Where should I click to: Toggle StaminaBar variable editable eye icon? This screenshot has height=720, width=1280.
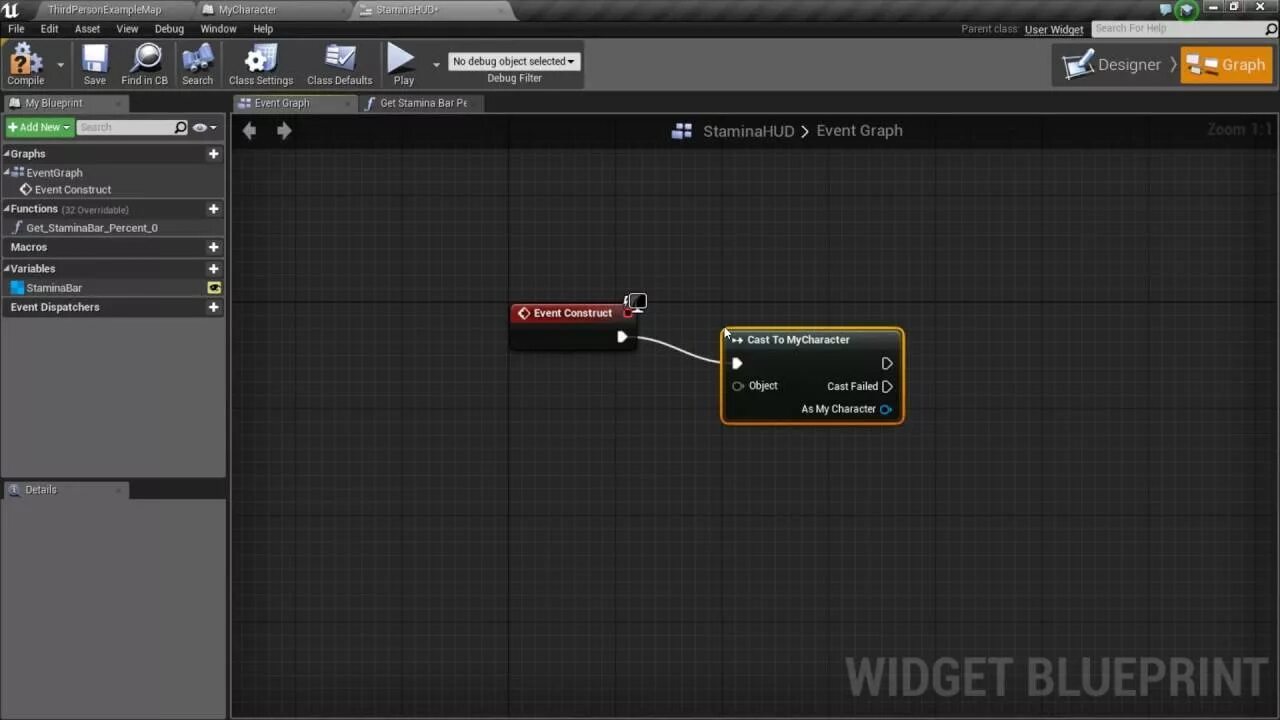point(213,288)
